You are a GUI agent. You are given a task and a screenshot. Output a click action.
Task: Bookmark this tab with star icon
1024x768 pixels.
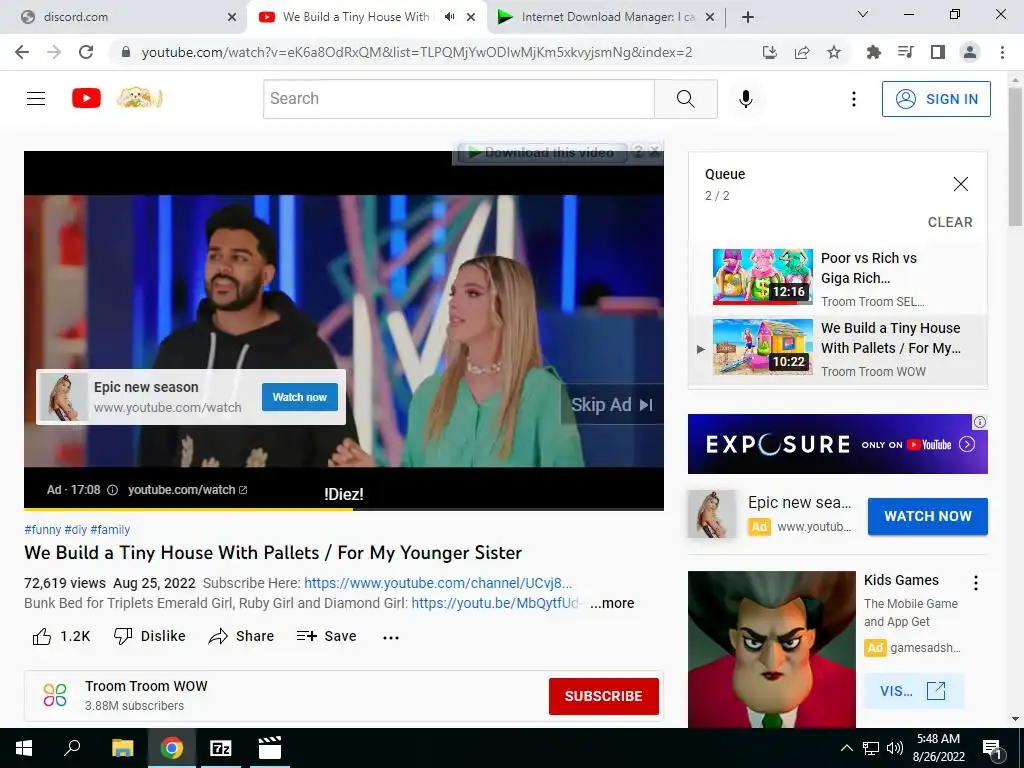(x=834, y=52)
